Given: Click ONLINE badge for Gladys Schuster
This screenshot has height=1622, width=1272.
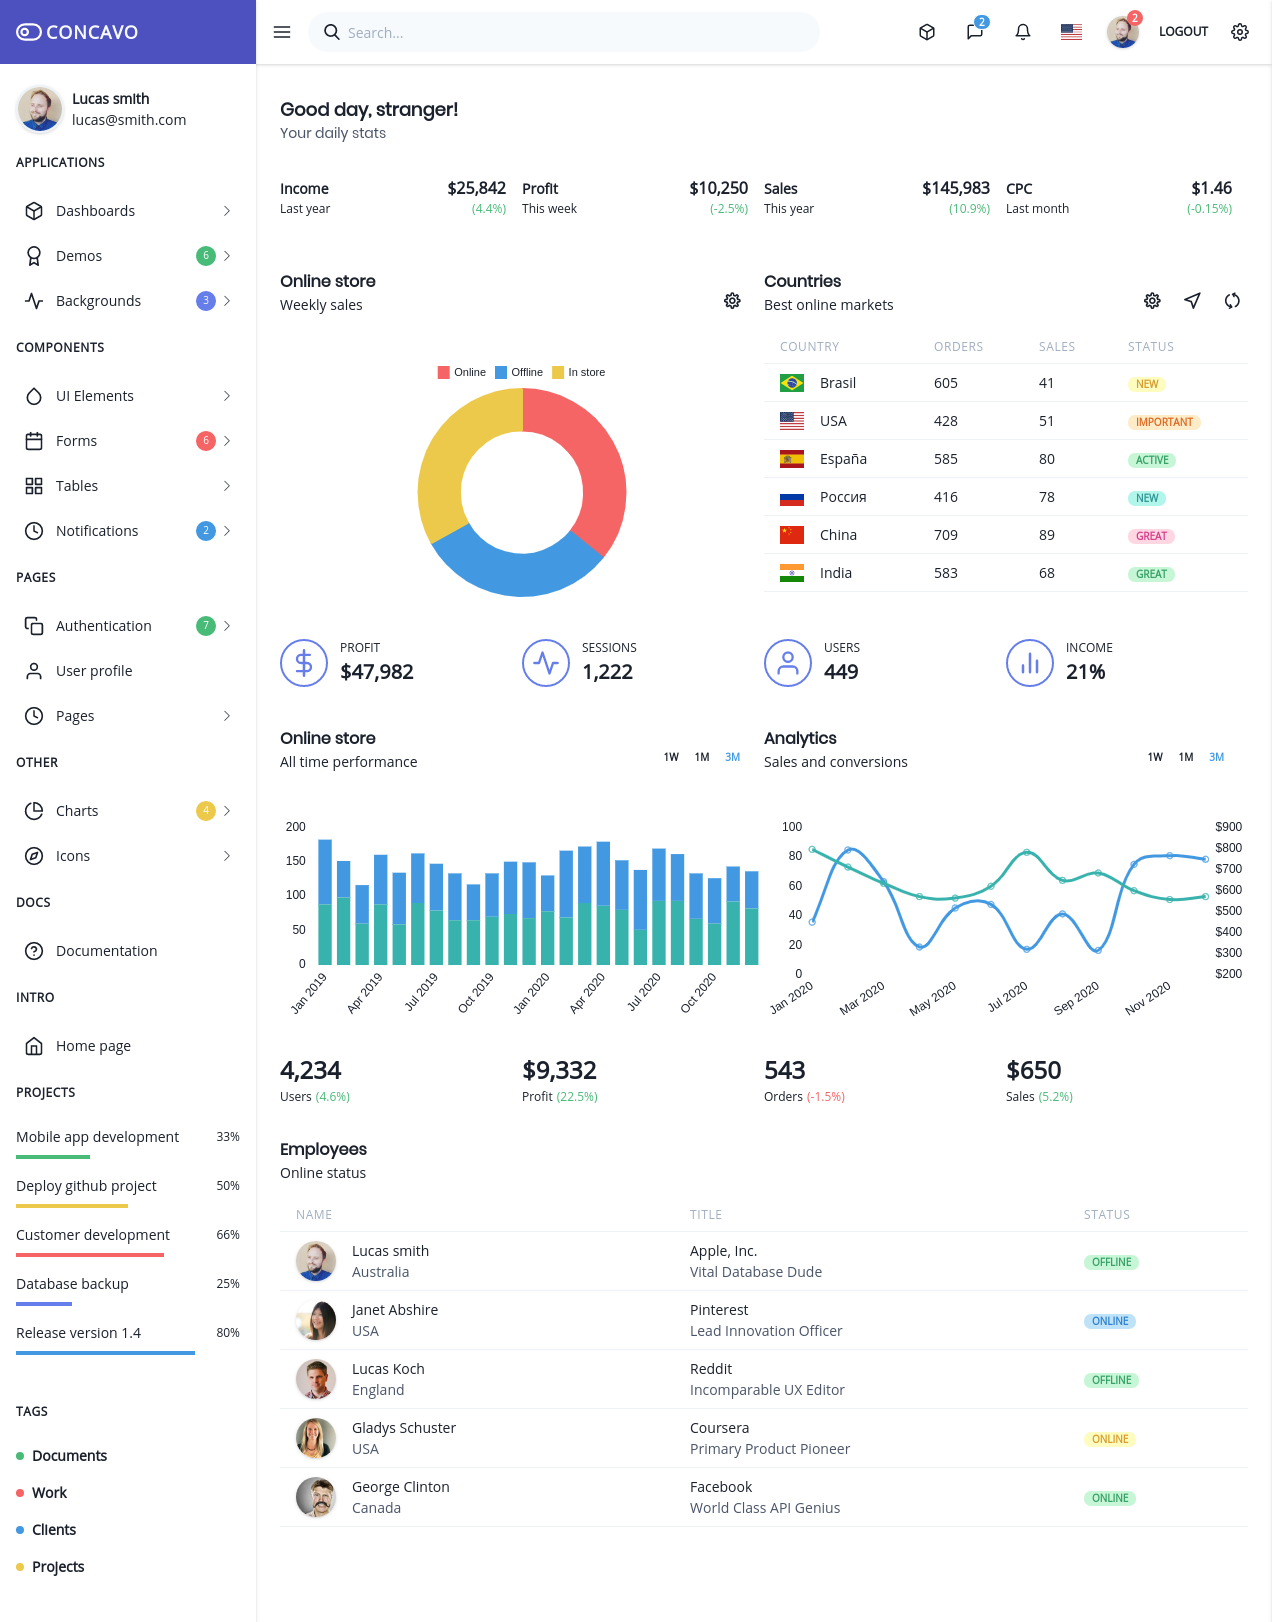Looking at the screenshot, I should pyautogui.click(x=1110, y=1439).
